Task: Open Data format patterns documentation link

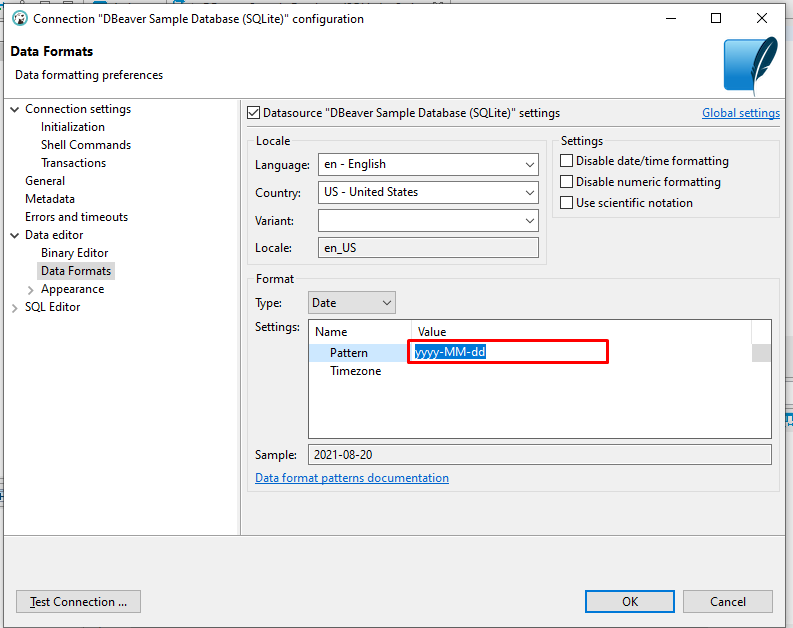Action: (352, 478)
